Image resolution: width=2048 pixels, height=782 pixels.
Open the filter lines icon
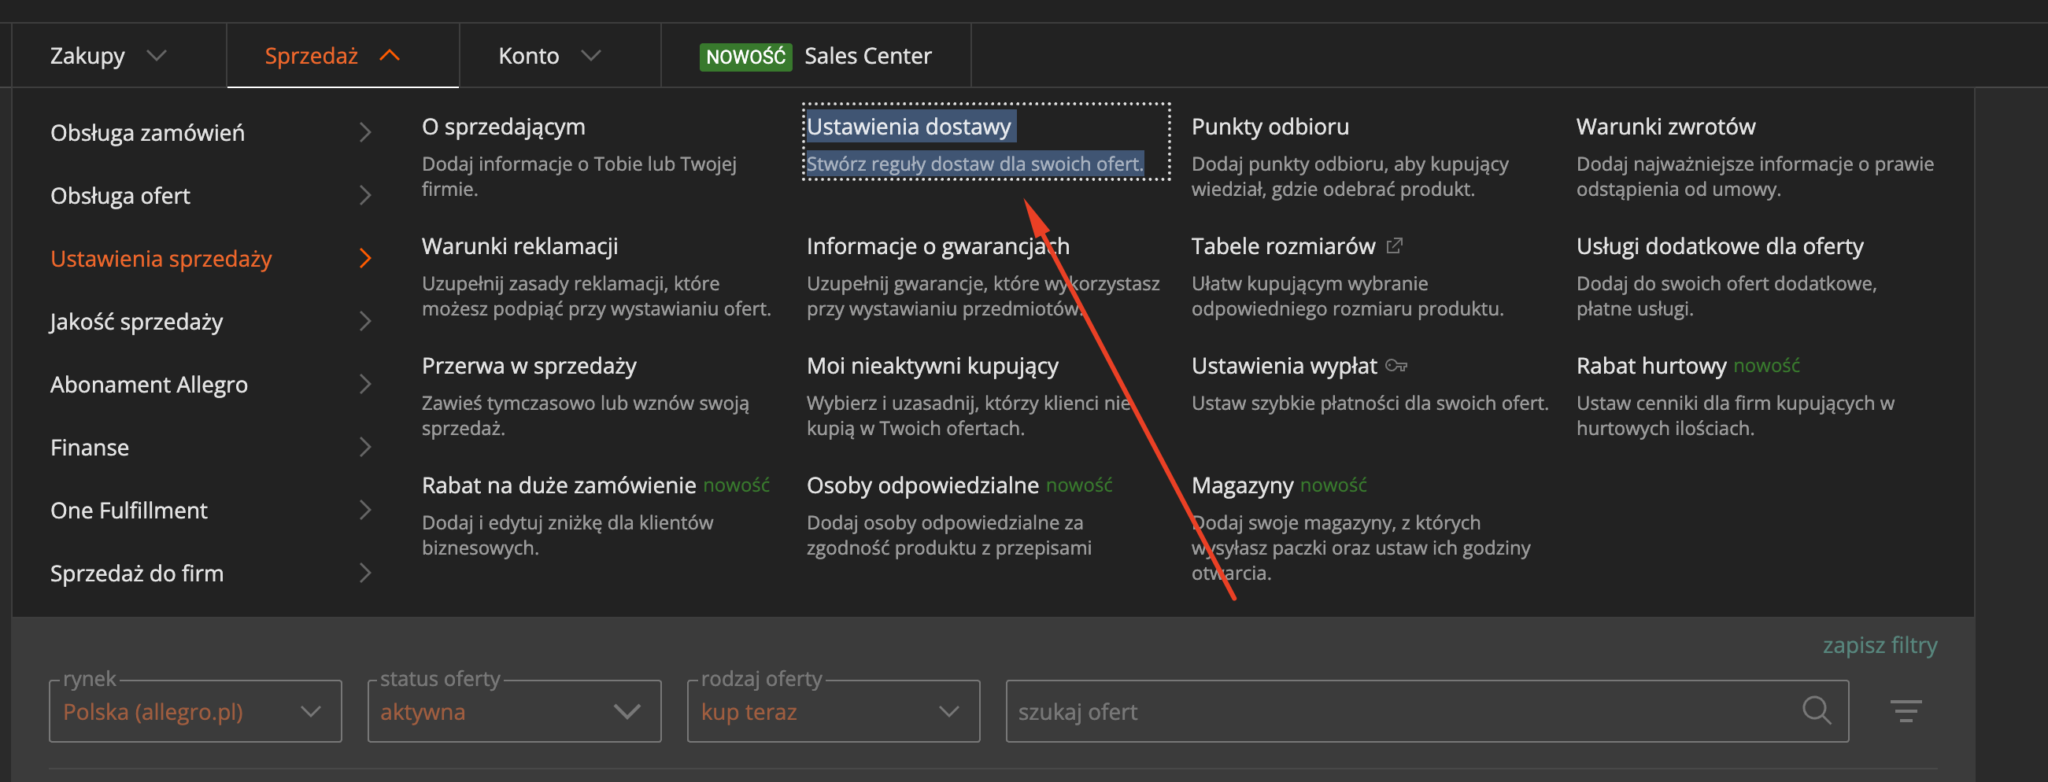tap(1906, 711)
